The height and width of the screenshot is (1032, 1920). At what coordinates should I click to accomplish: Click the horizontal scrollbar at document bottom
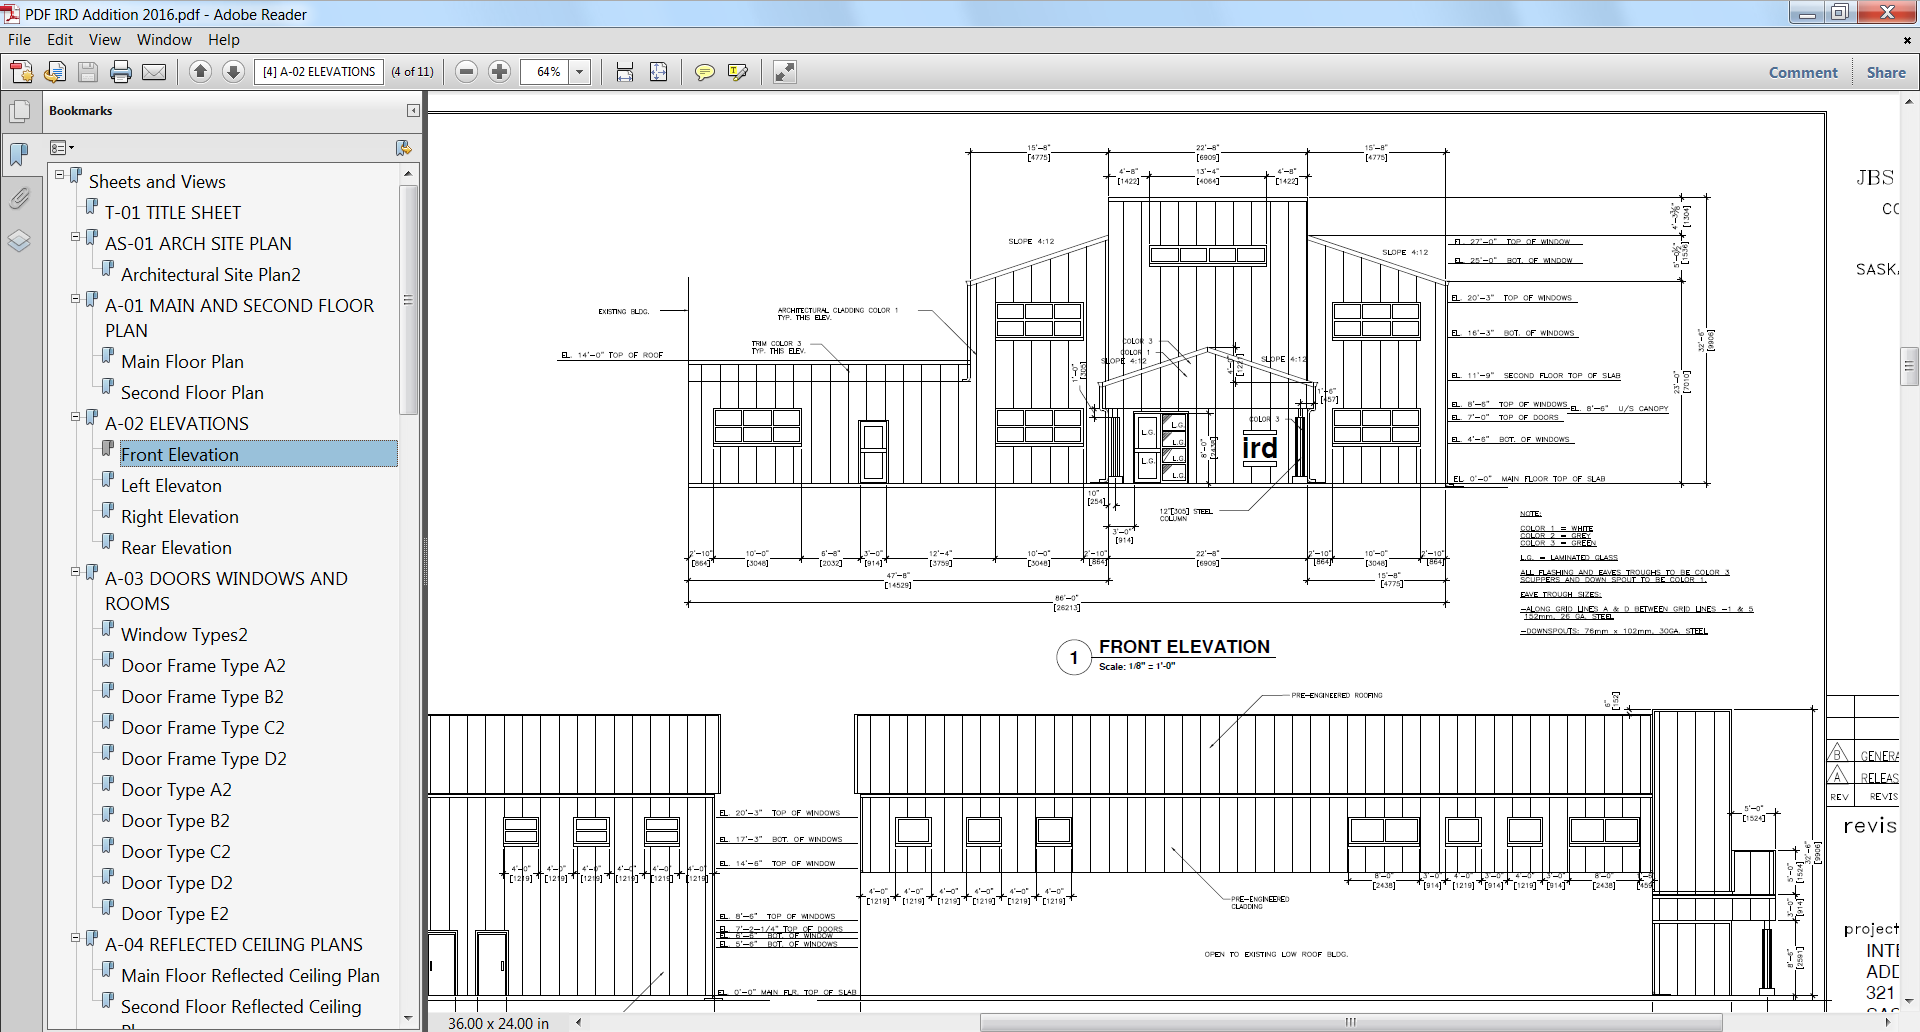(1350, 1022)
